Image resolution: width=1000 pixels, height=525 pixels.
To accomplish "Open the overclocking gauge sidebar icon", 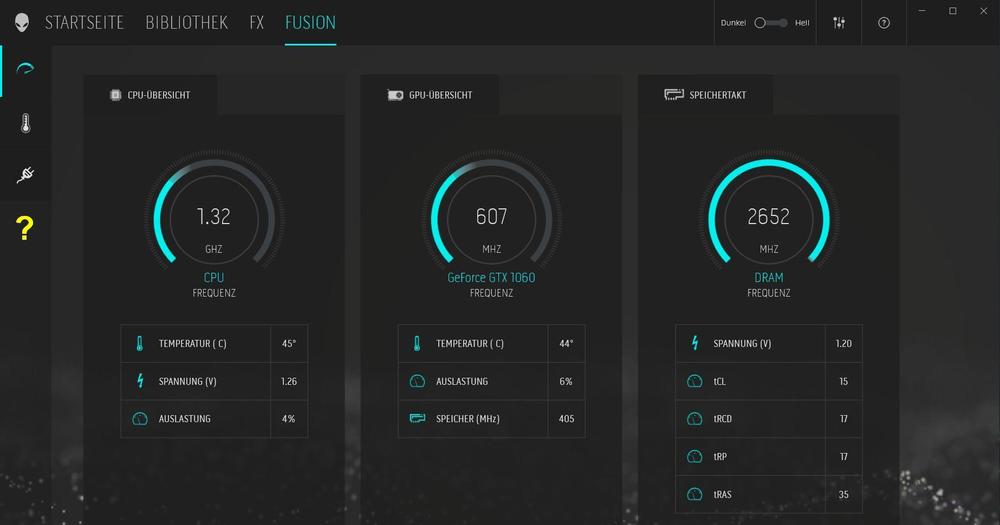I will pyautogui.click(x=25, y=71).
